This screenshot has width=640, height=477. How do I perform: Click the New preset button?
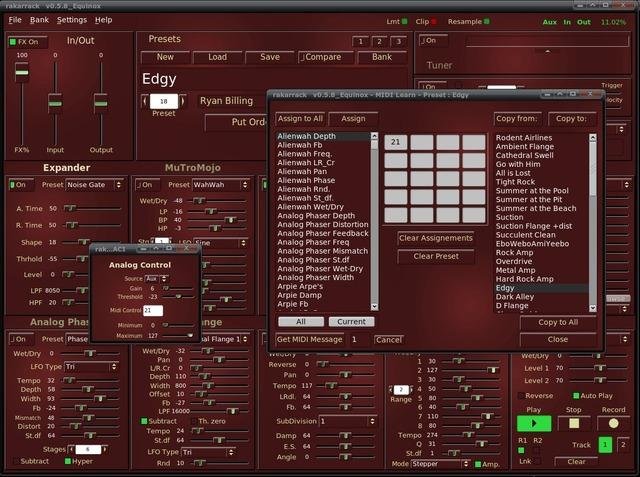click(165, 57)
